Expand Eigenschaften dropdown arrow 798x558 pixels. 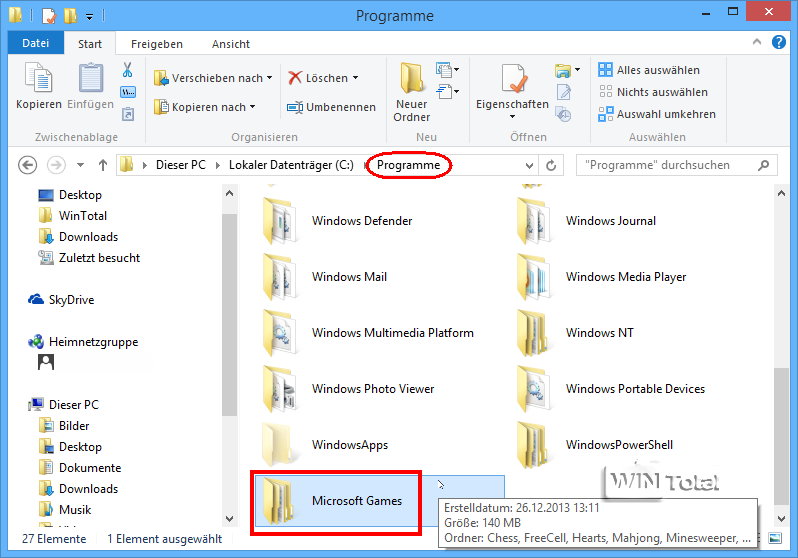512,117
